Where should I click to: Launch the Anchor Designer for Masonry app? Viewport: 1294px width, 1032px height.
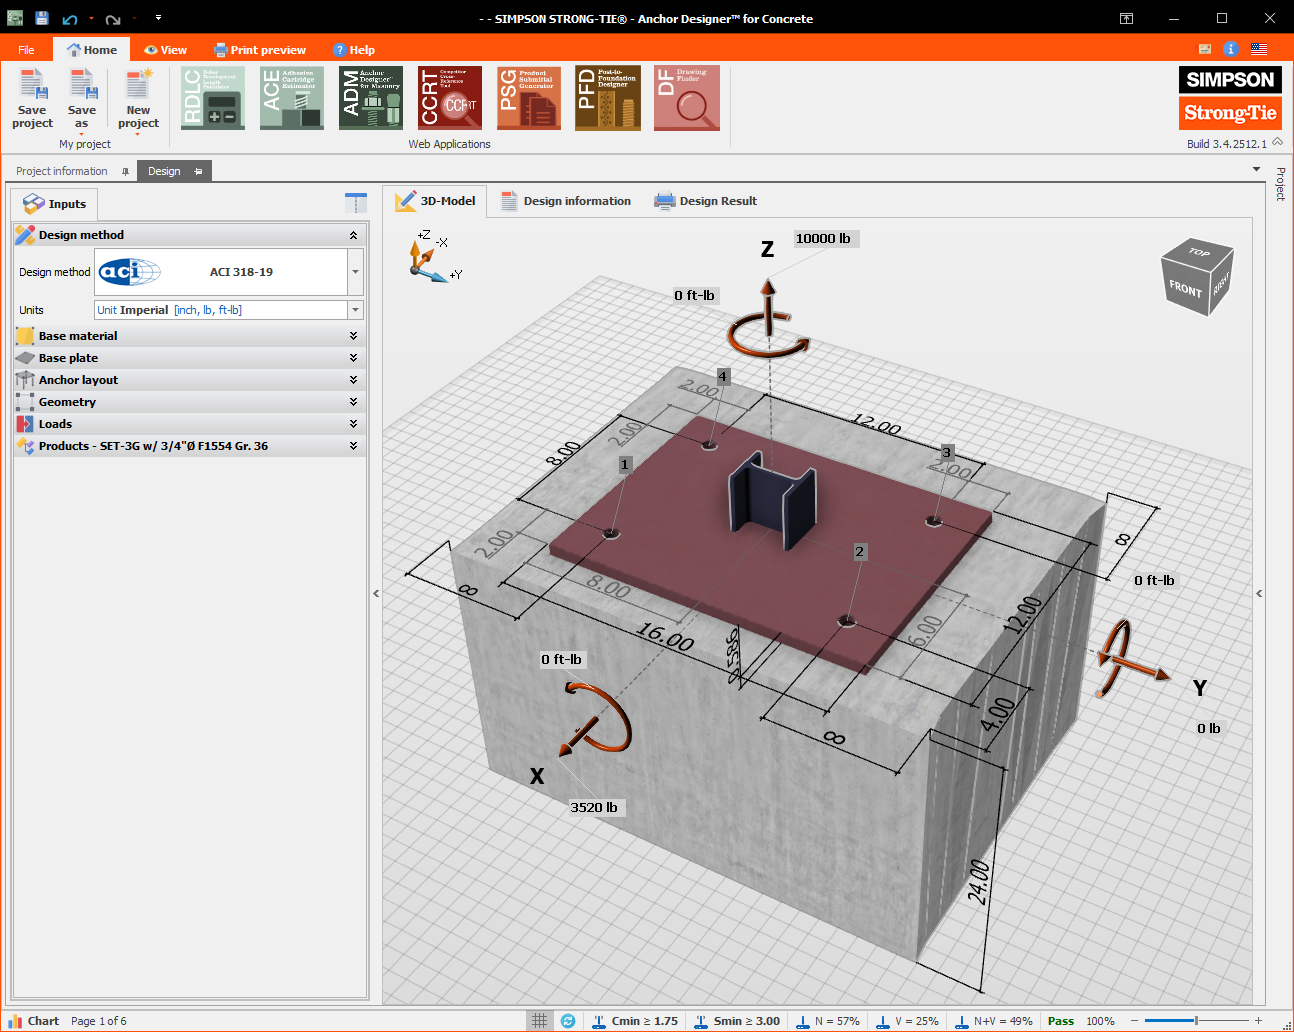tap(370, 98)
